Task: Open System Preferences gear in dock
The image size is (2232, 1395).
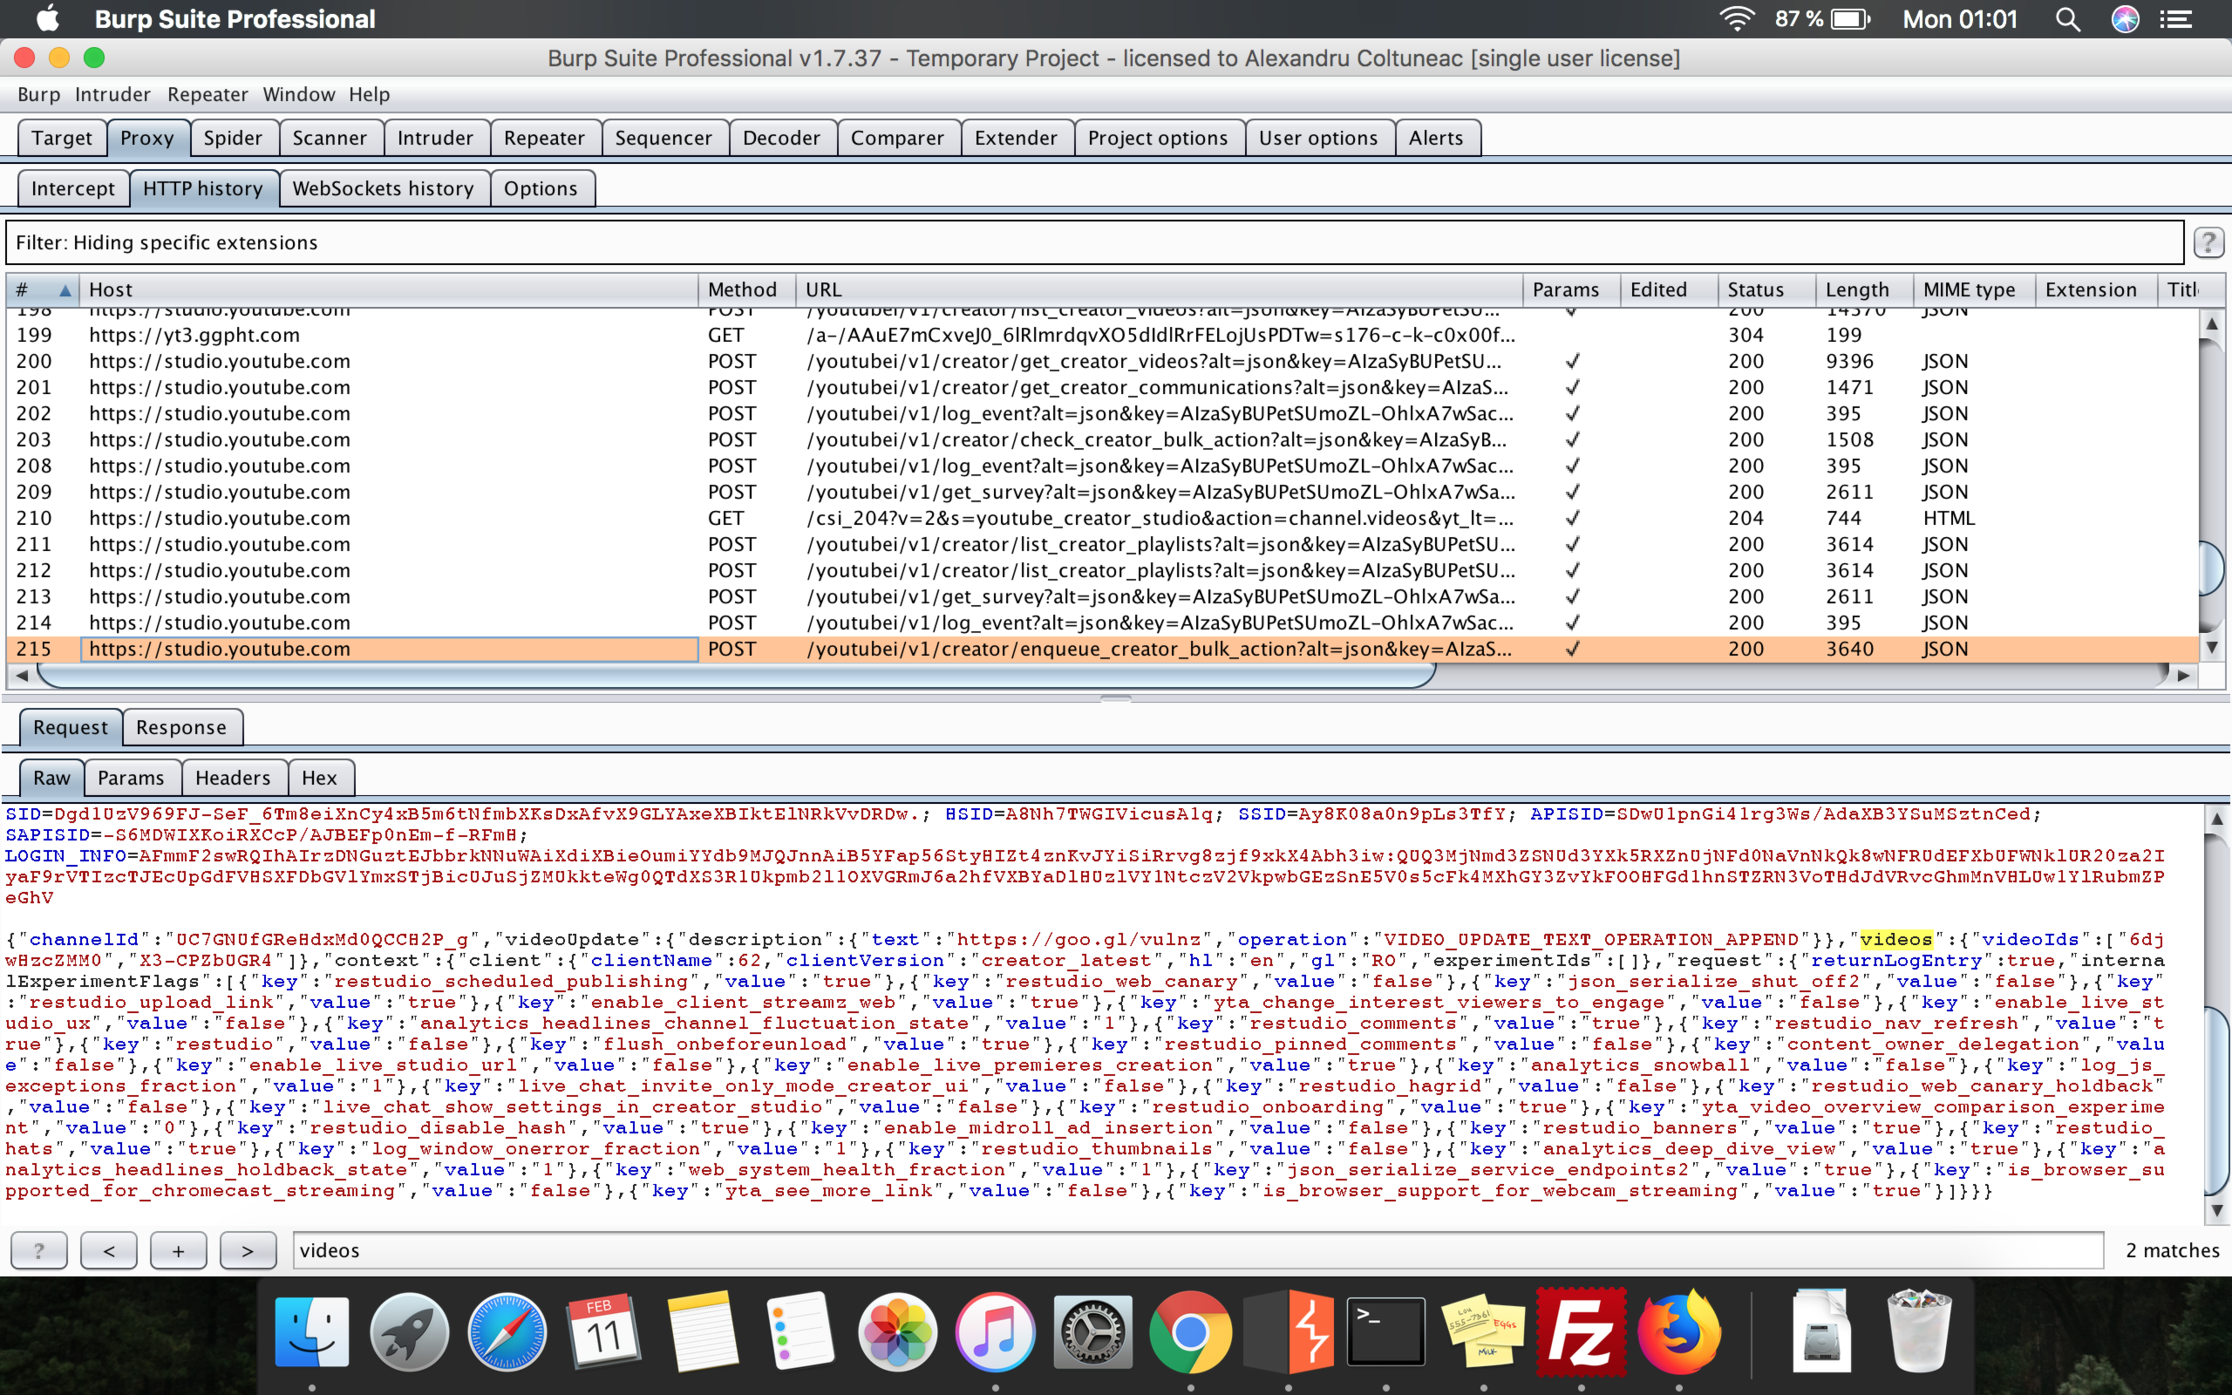Action: [x=1092, y=1332]
